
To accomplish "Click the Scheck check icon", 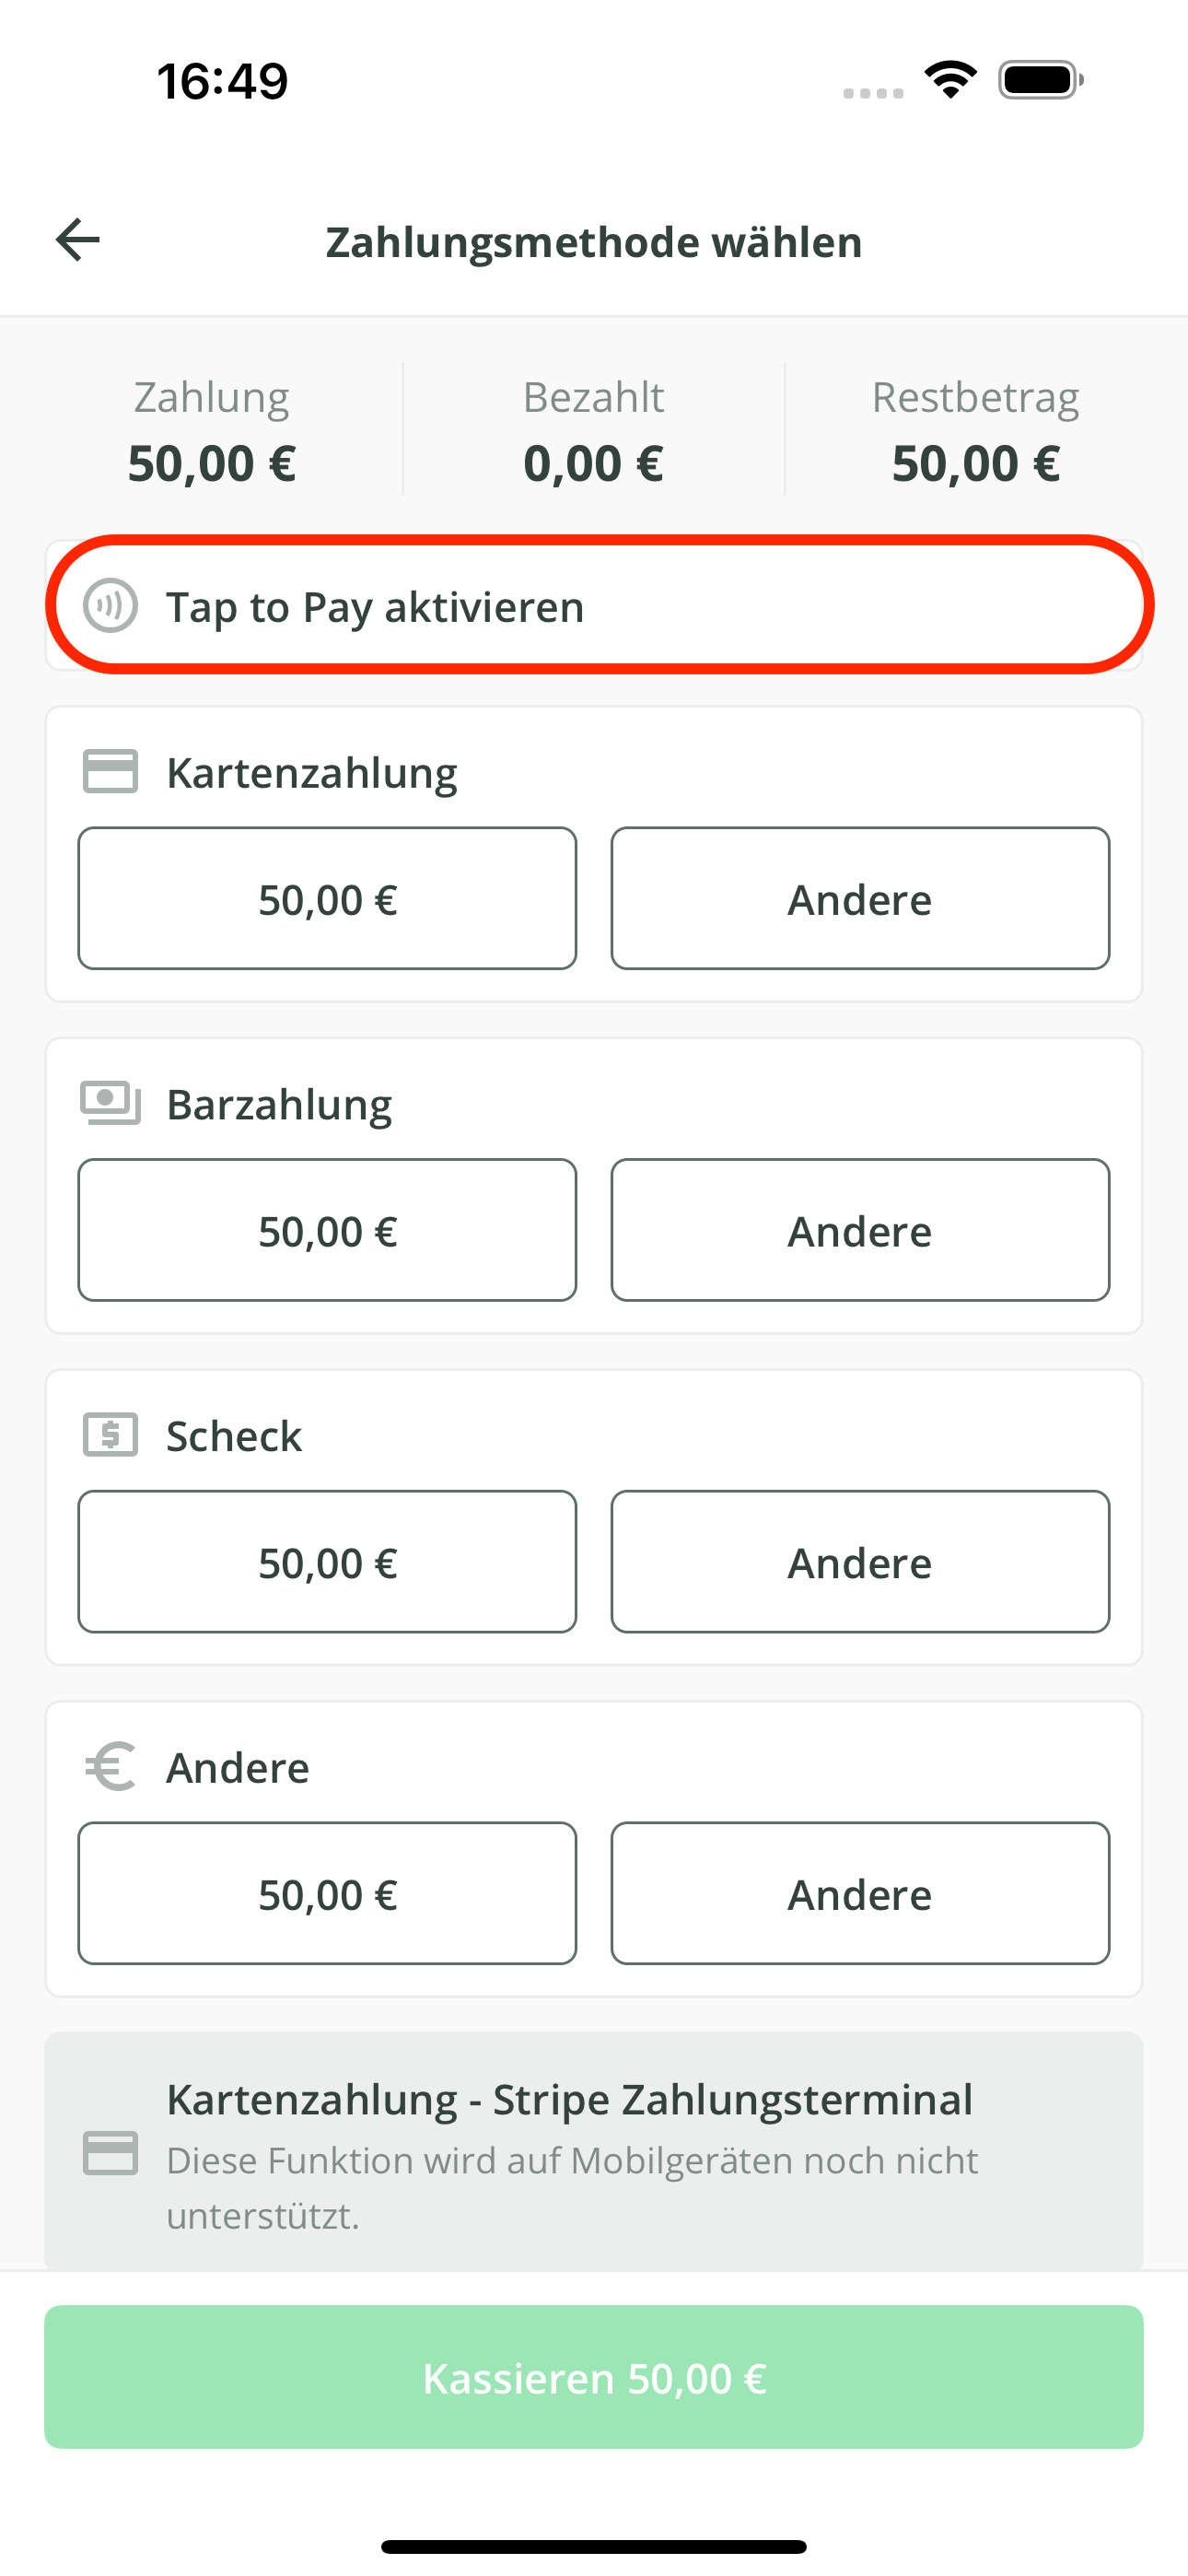I will tap(110, 1435).
